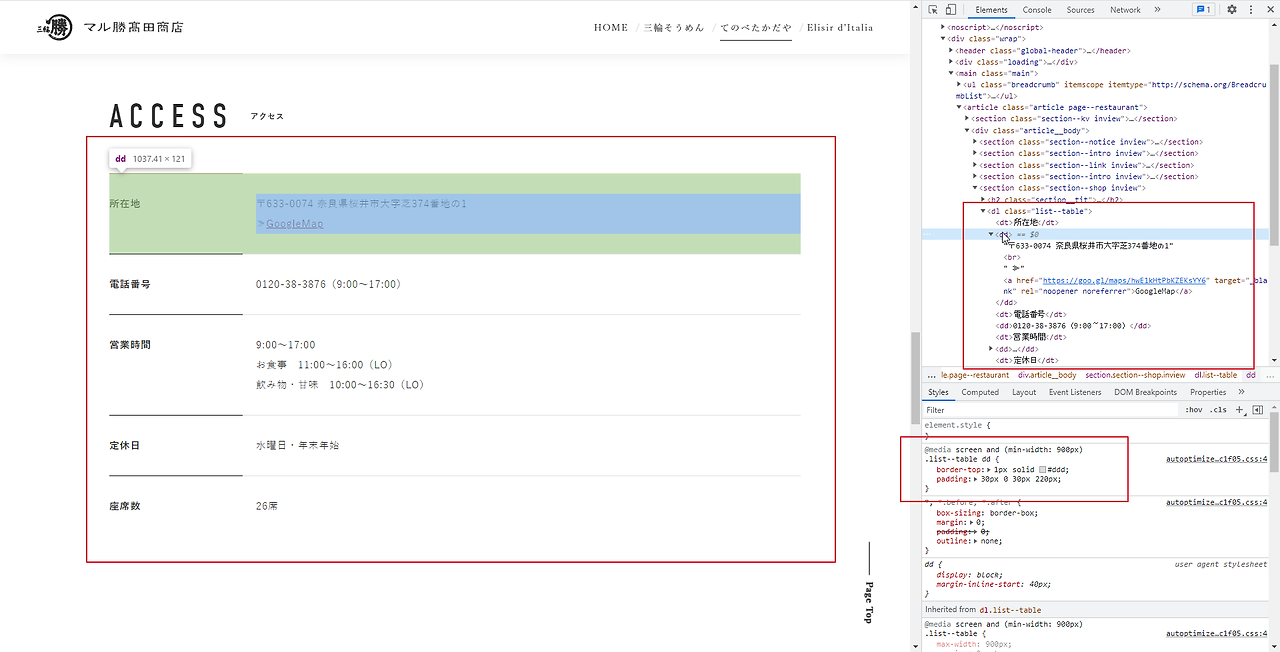
Task: Click the Marukatsu Takada logo in header
Action: (110, 27)
